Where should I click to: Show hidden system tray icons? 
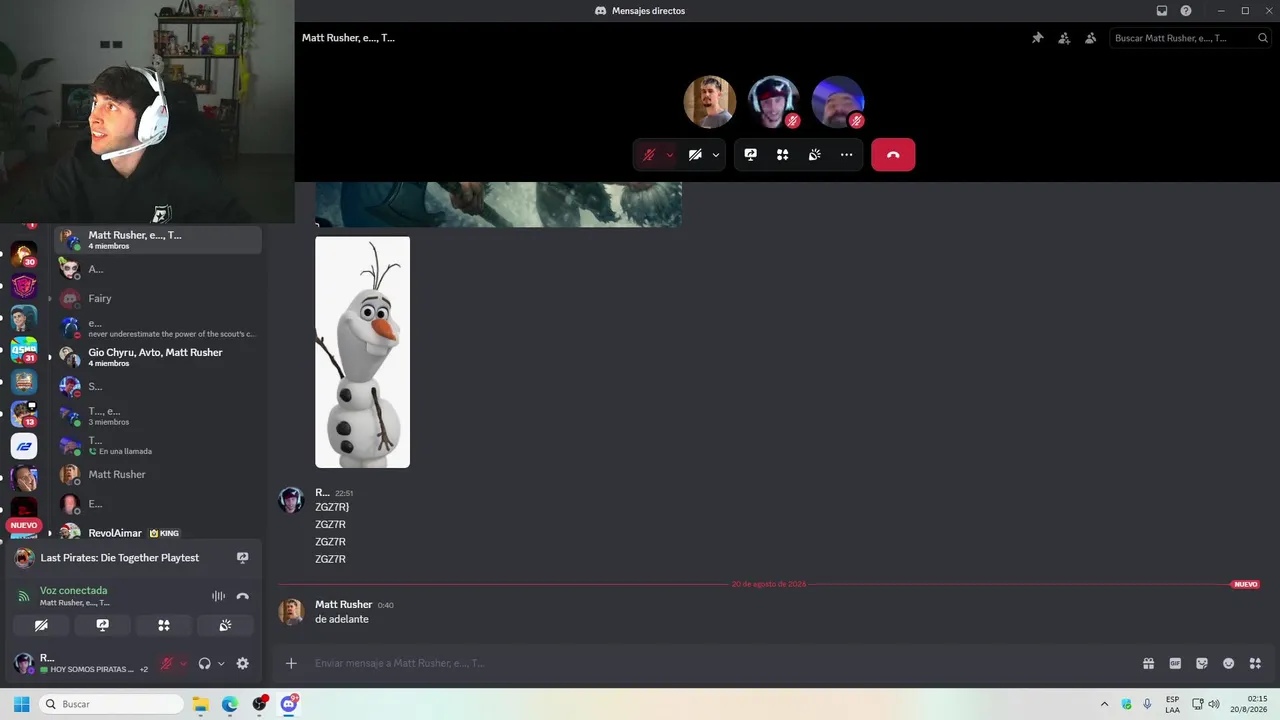point(1104,704)
